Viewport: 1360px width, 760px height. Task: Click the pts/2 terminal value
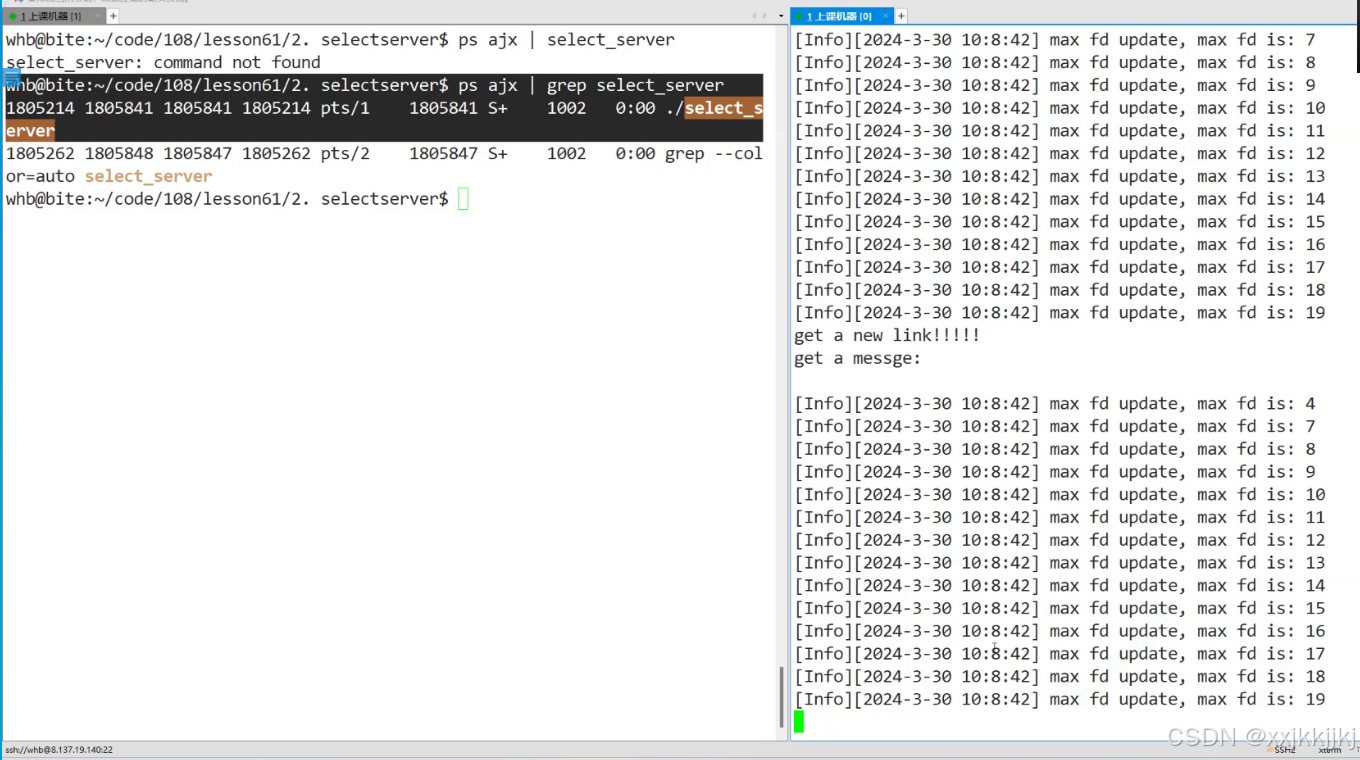345,153
